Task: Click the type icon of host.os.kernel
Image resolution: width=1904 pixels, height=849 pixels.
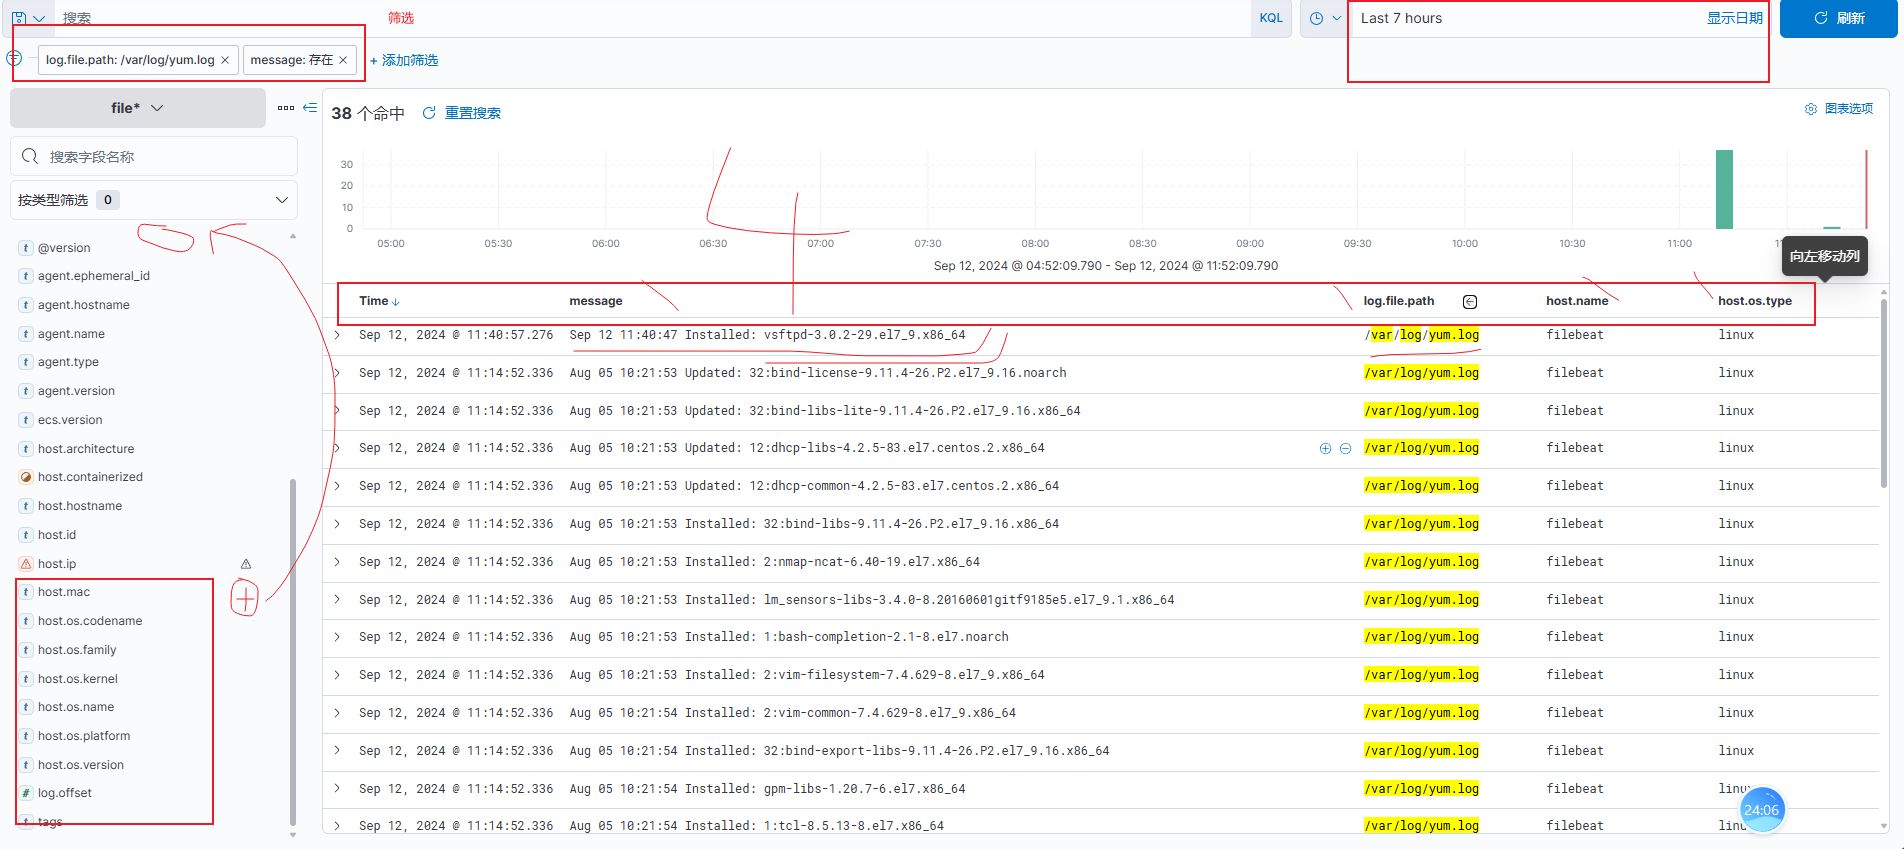Action: [x=26, y=679]
